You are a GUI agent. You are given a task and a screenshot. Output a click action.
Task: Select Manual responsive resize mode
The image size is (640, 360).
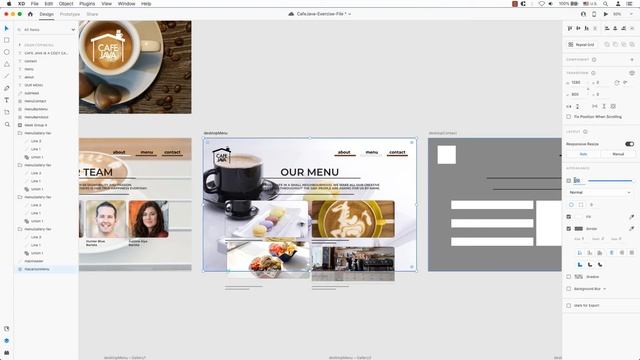pyautogui.click(x=618, y=154)
